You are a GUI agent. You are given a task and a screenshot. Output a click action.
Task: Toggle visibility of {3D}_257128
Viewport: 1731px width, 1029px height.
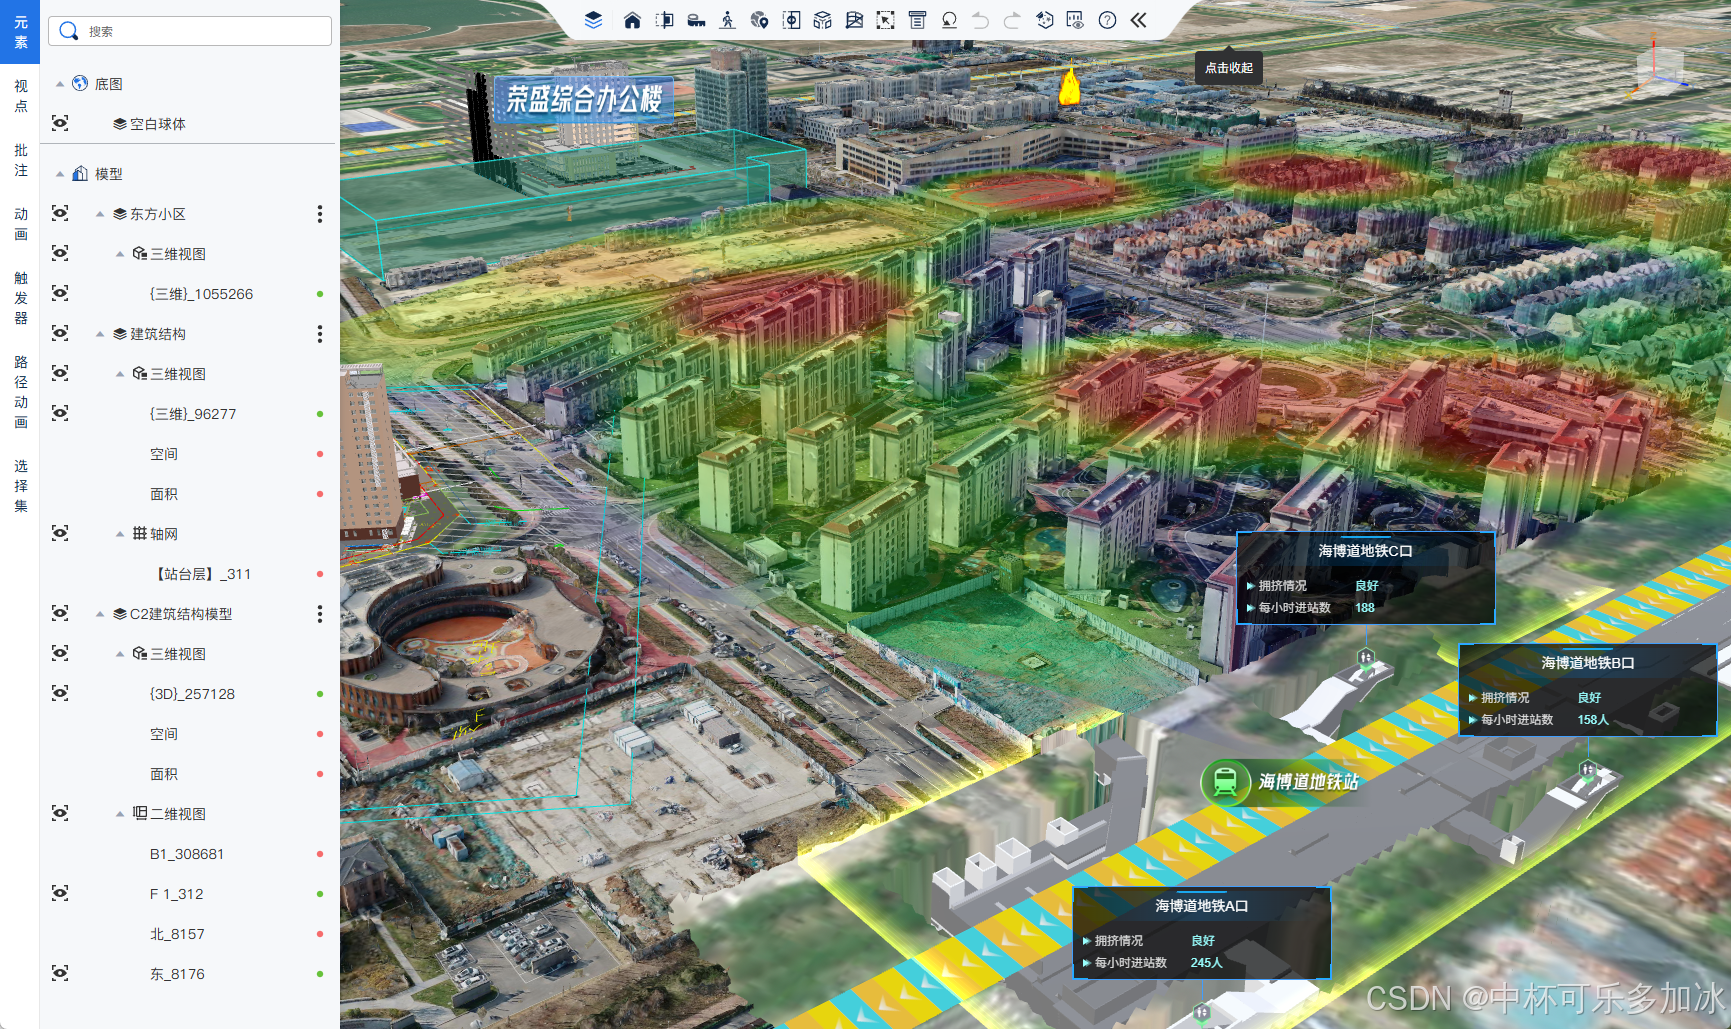(x=60, y=693)
